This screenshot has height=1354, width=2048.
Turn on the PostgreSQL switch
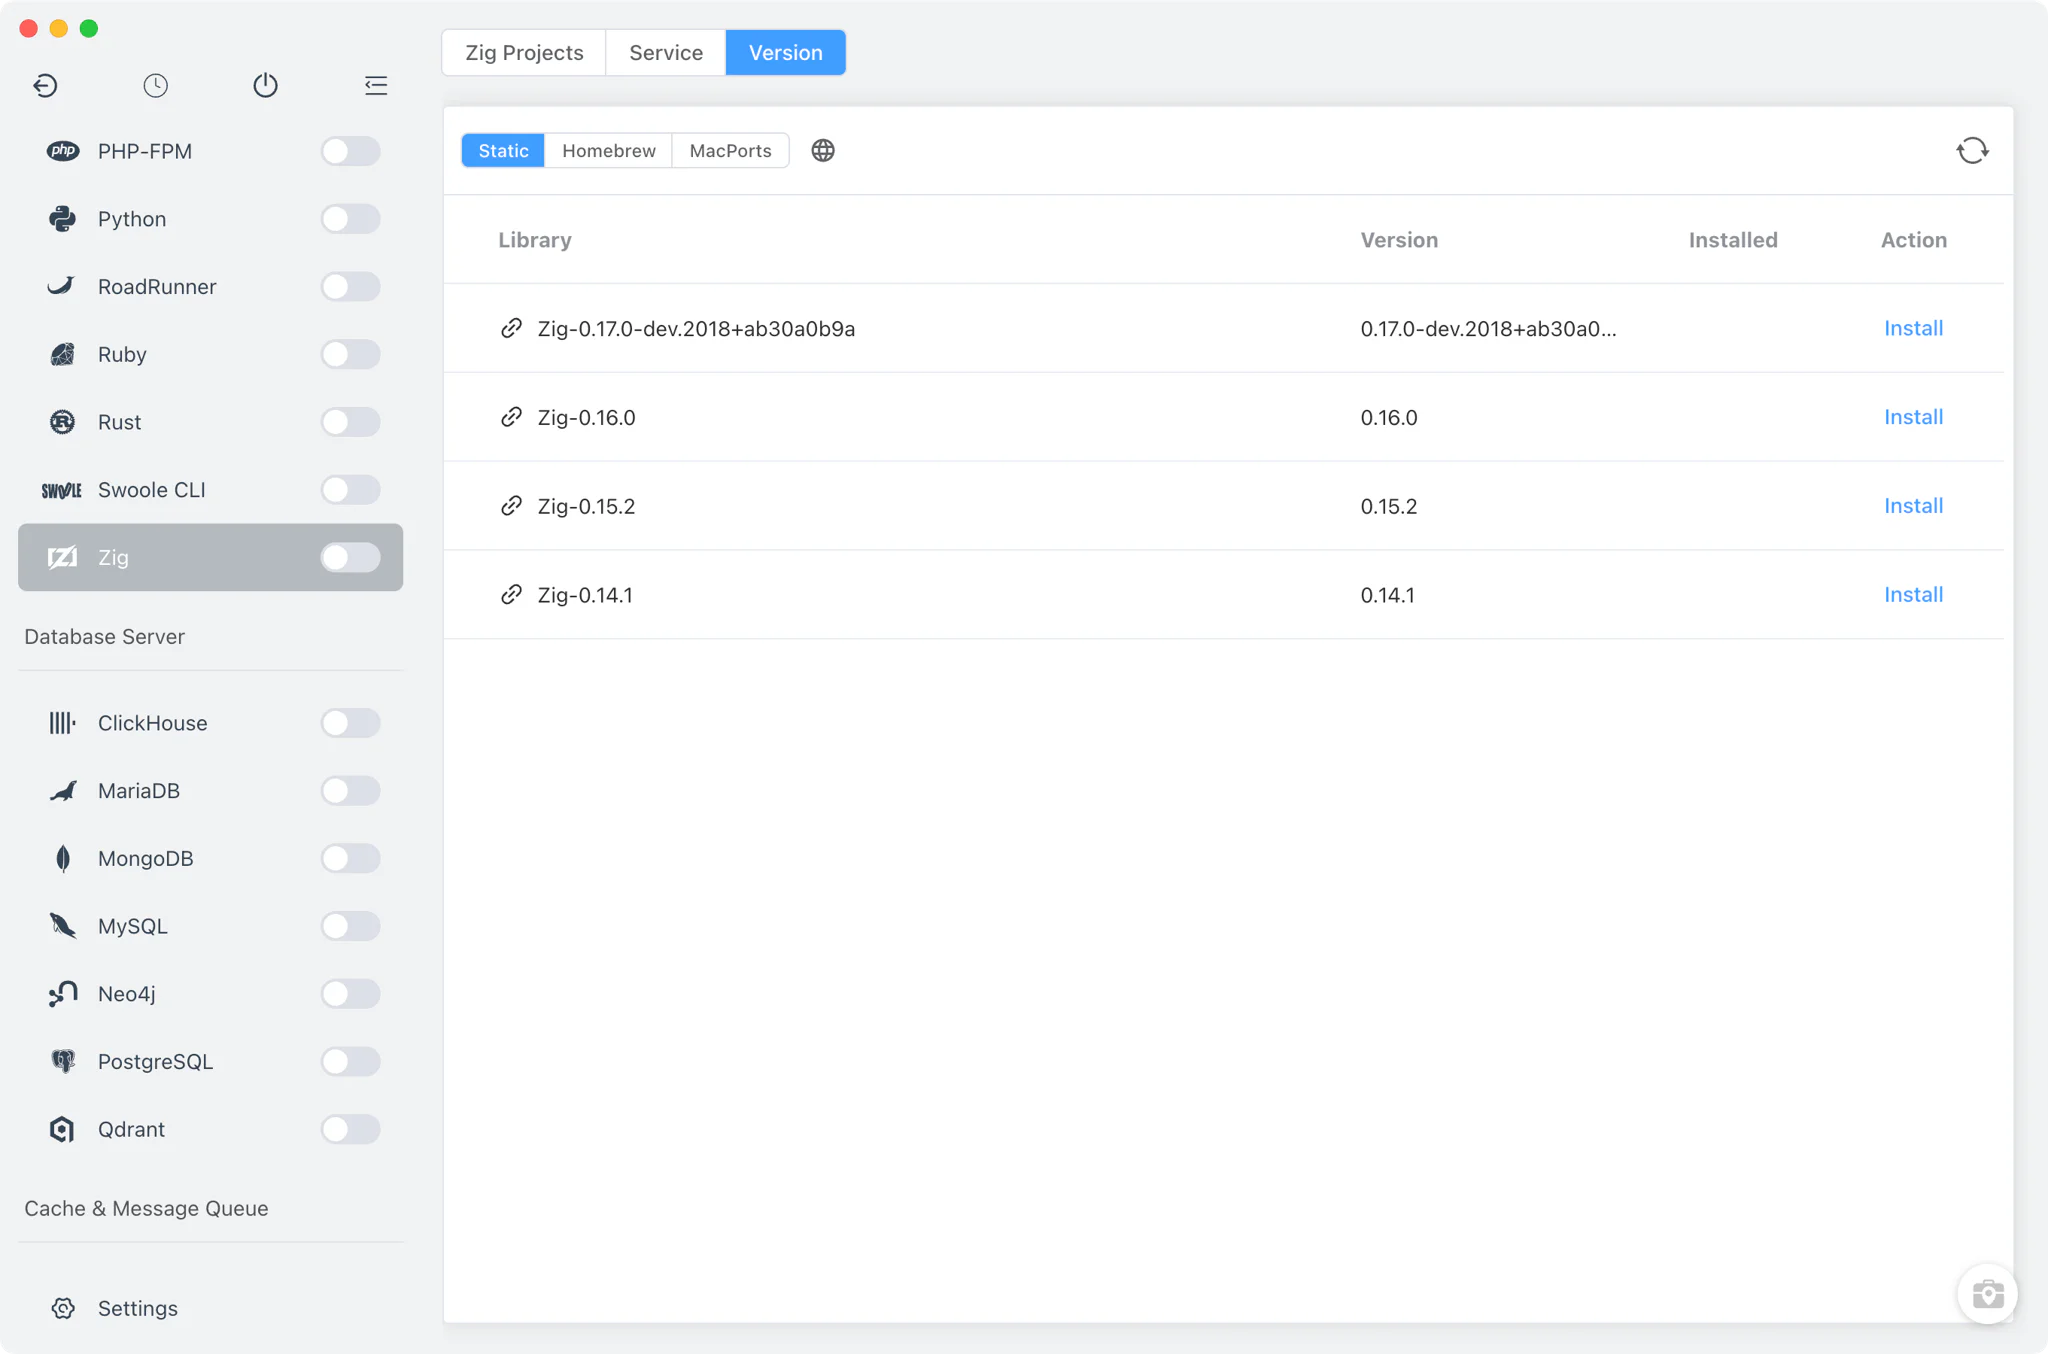coord(350,1061)
